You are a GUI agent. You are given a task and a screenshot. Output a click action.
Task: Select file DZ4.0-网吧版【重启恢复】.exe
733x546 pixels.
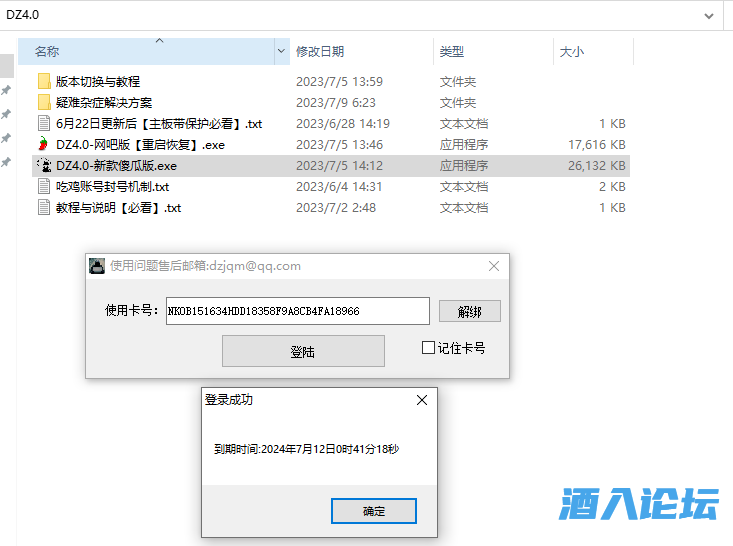(140, 145)
